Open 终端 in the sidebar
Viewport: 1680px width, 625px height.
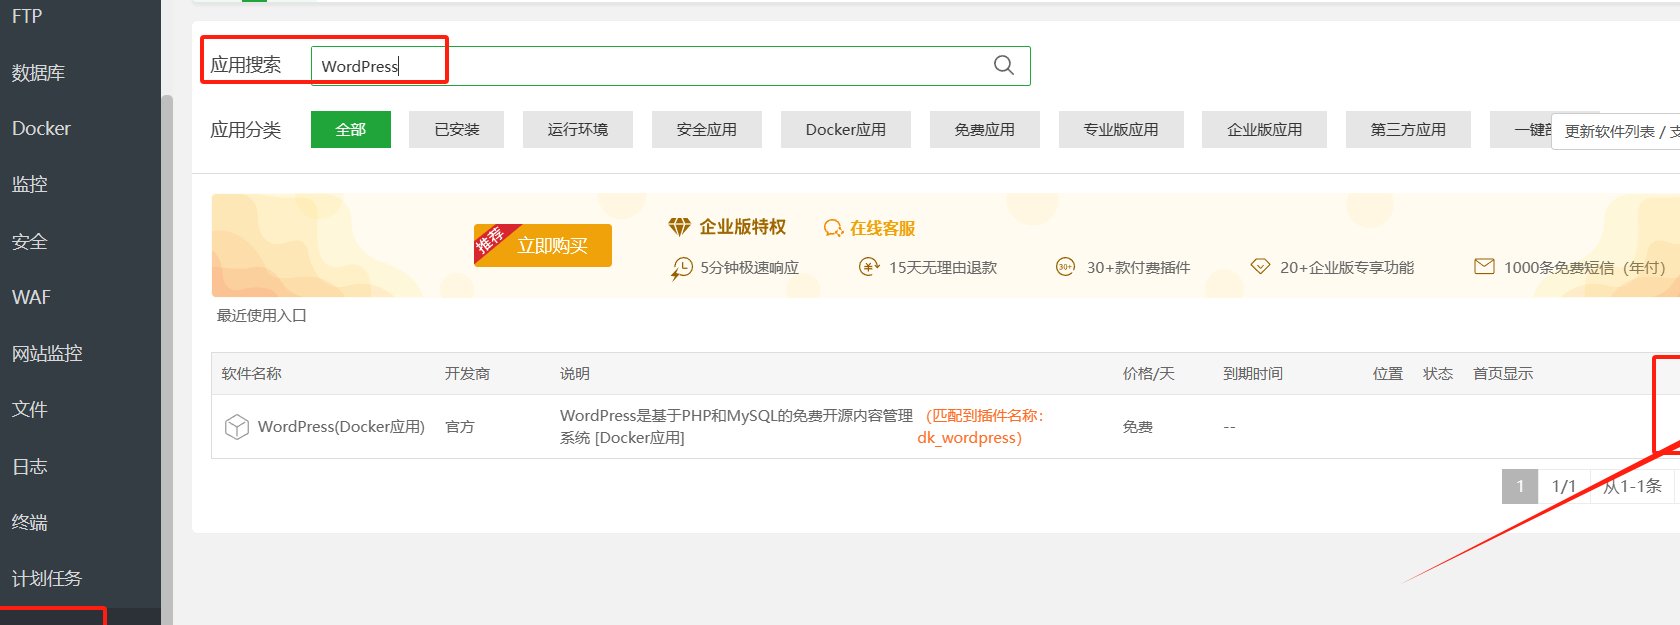click(29, 522)
